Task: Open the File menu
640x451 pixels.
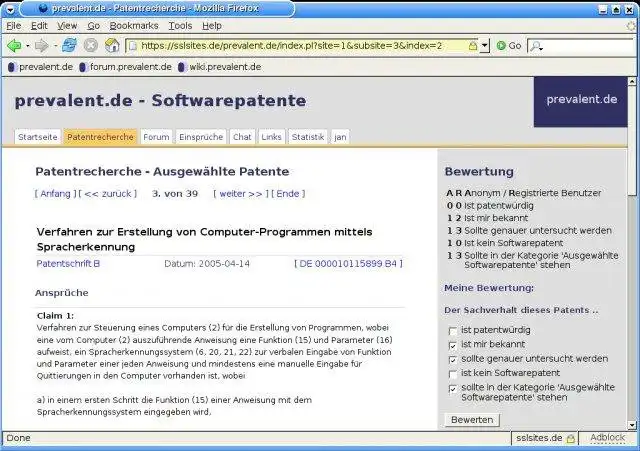Action: click(x=14, y=26)
